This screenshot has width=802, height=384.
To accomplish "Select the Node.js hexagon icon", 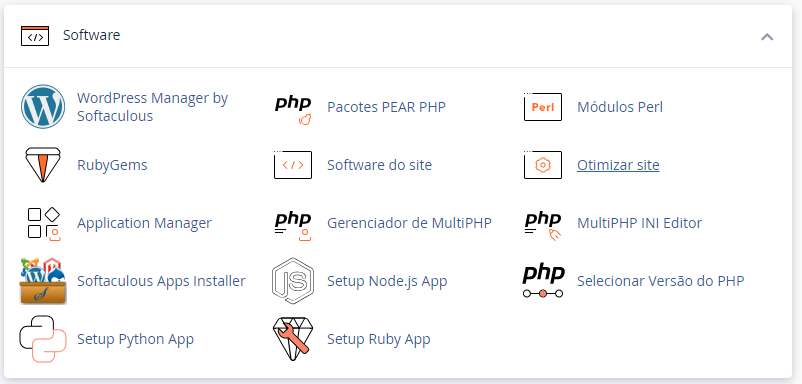I will [293, 281].
